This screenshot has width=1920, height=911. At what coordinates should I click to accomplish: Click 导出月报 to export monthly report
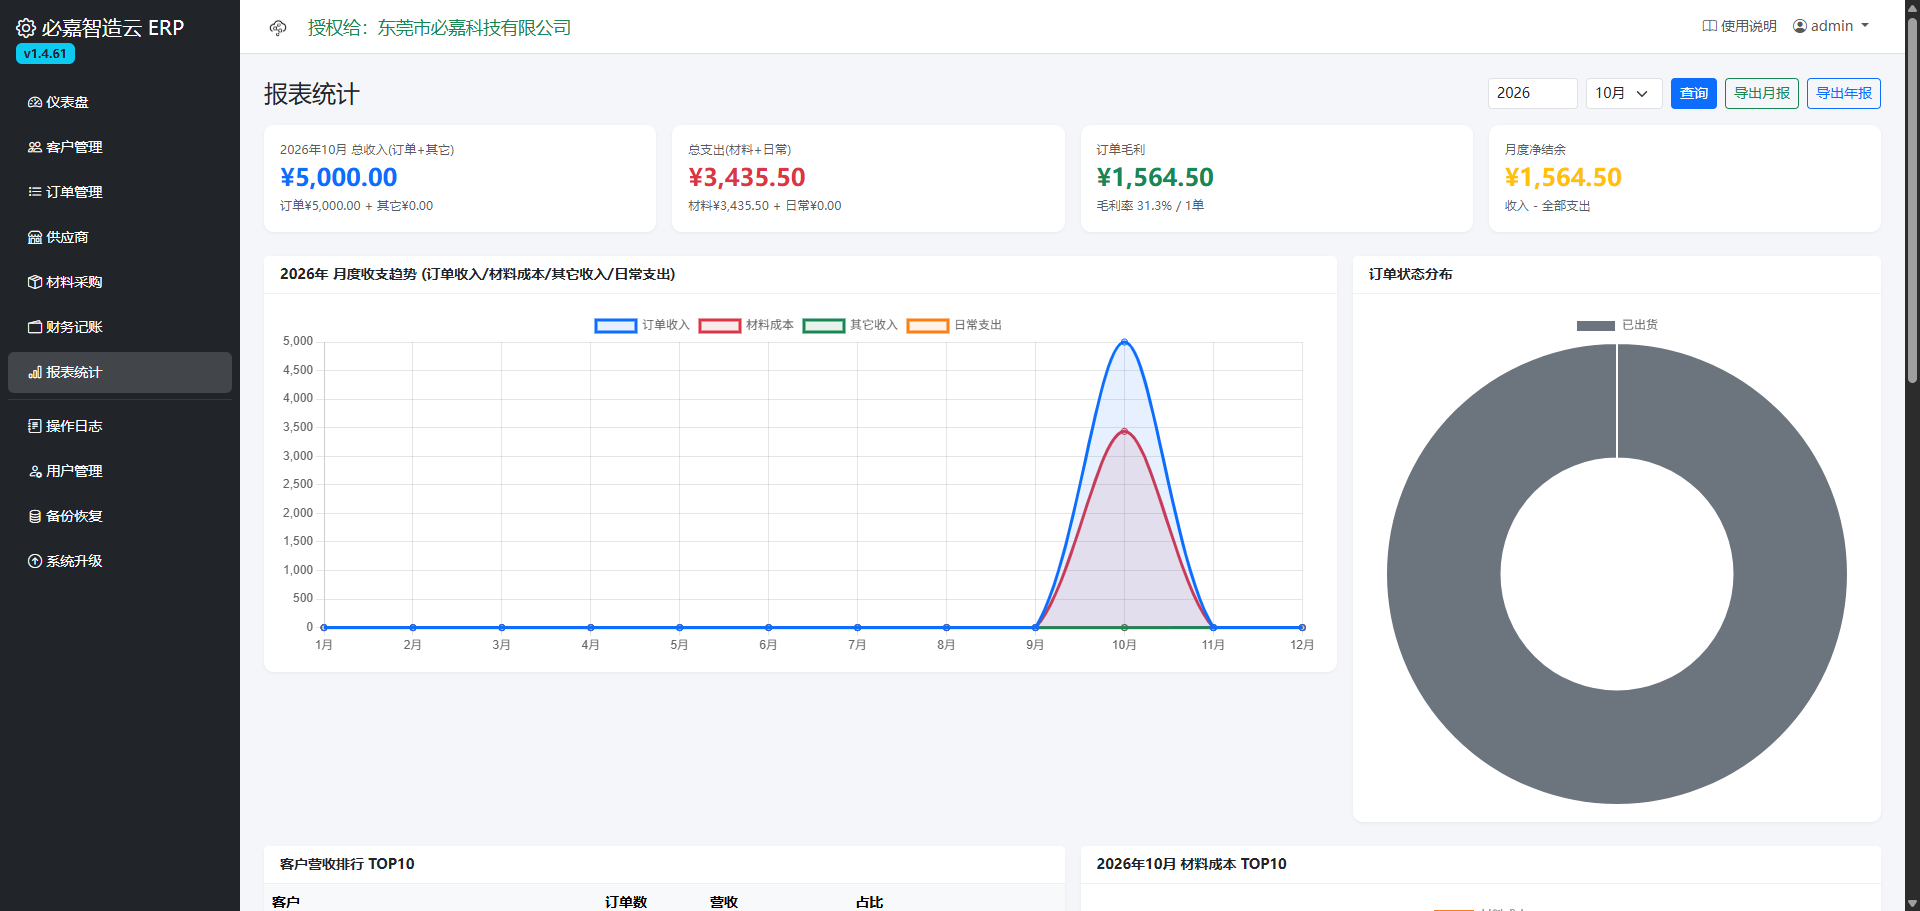pos(1762,93)
